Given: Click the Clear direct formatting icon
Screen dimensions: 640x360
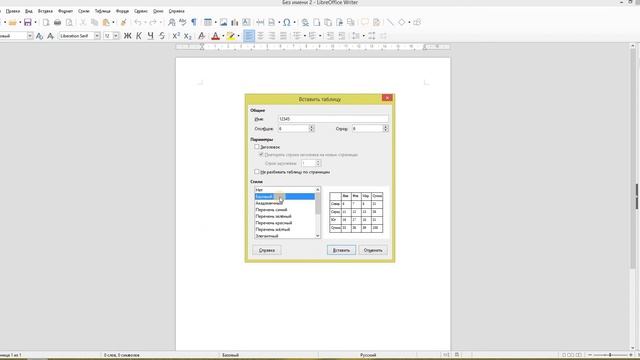Looking at the screenshot, I should coord(202,36).
